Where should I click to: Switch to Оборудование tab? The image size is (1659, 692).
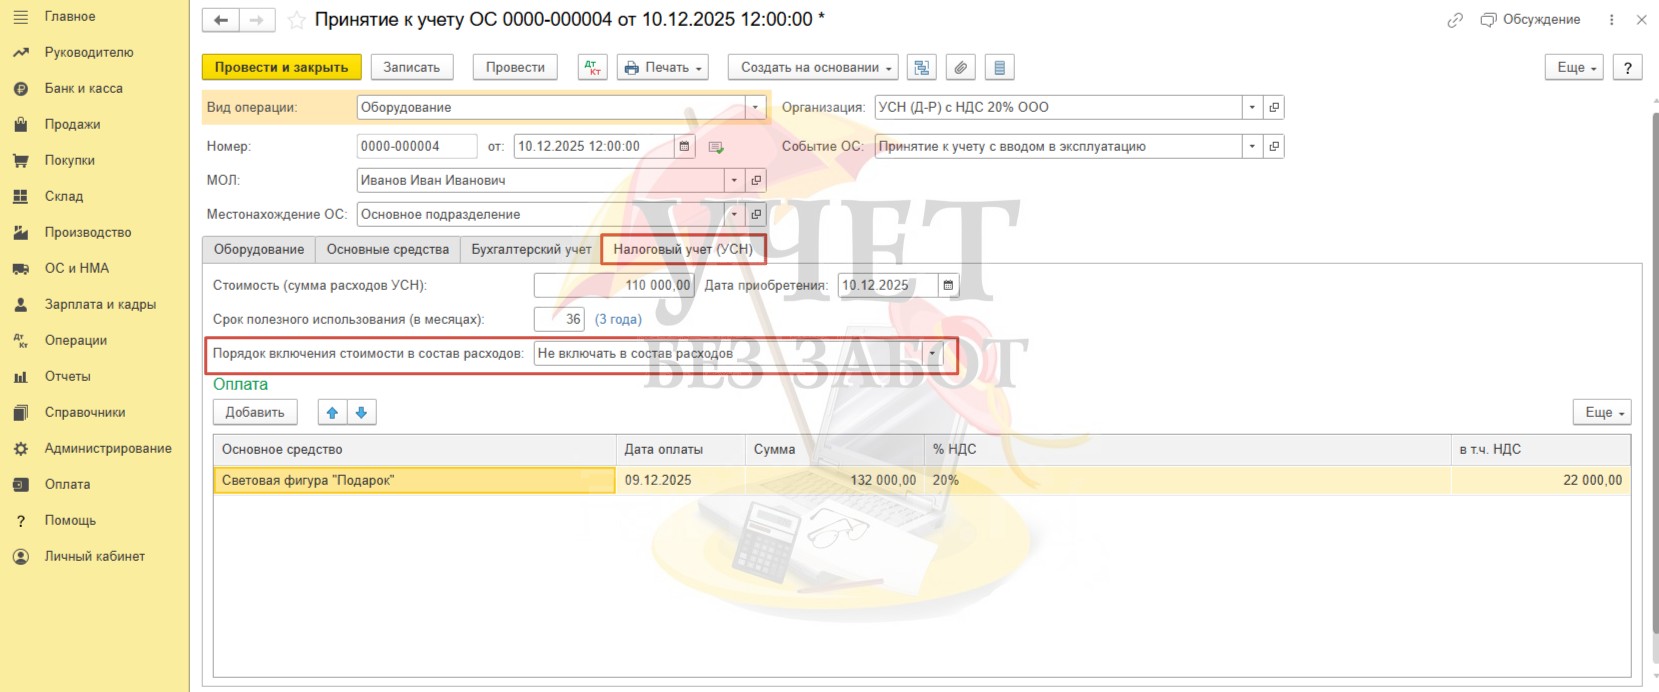(259, 249)
